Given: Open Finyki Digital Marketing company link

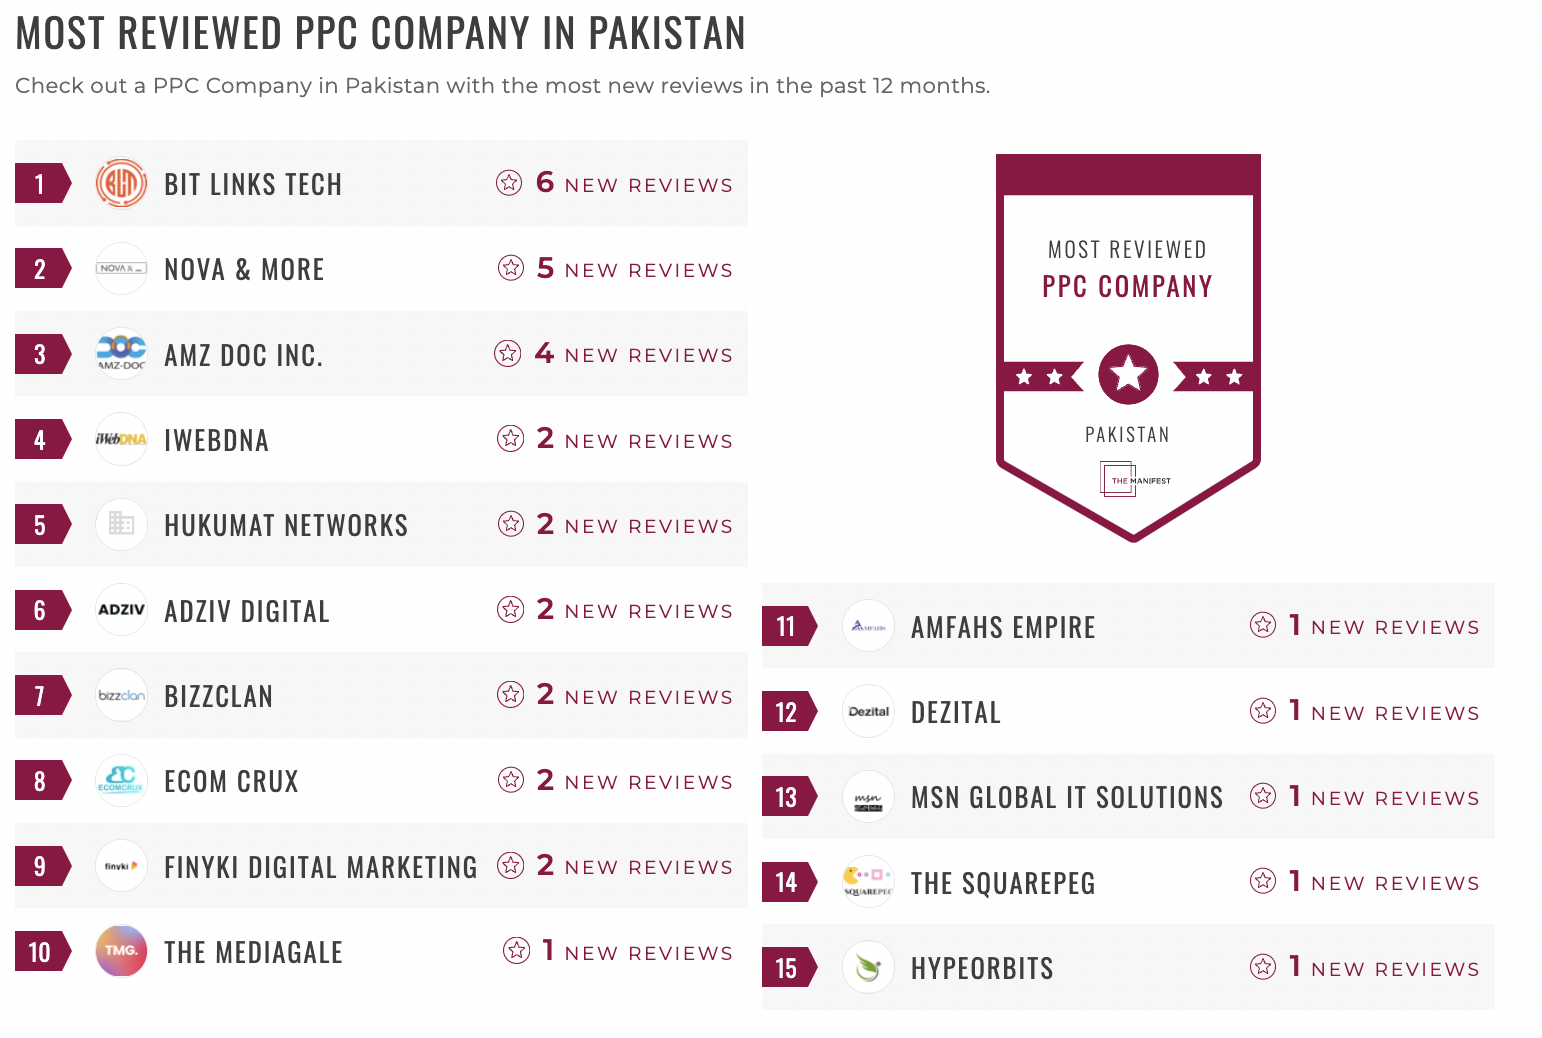Looking at the screenshot, I should click(x=321, y=867).
